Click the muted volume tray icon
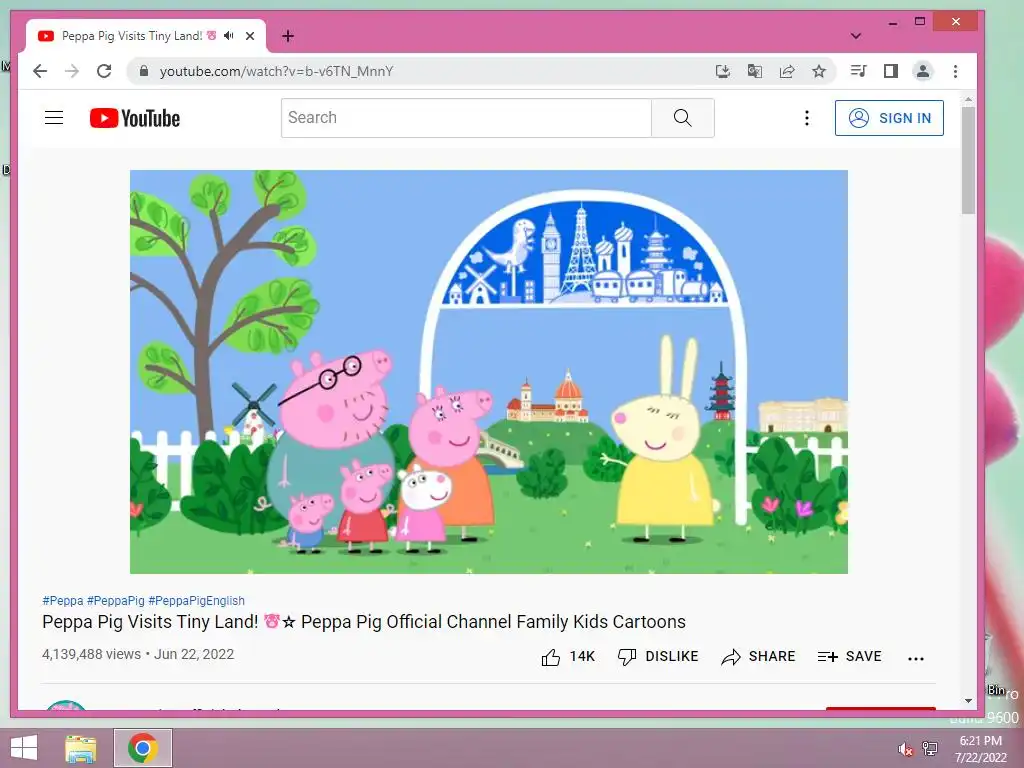The height and width of the screenshot is (768, 1024). (x=905, y=749)
